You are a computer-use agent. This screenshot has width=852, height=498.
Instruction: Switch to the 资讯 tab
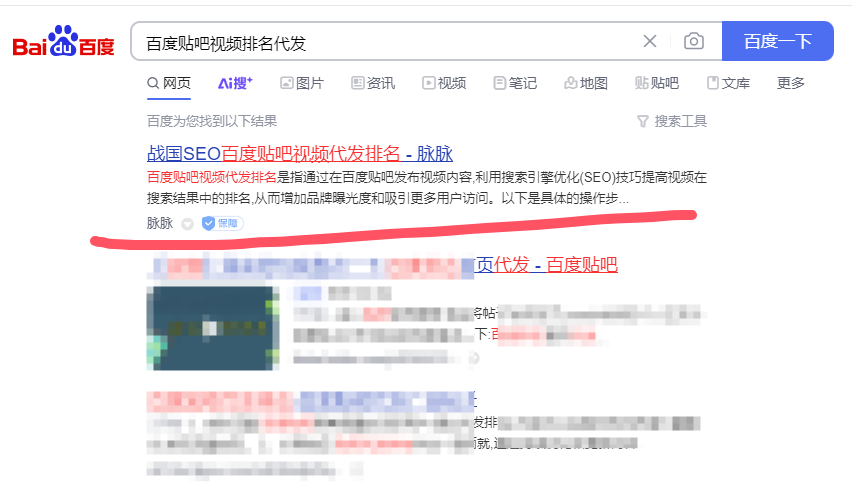[373, 83]
